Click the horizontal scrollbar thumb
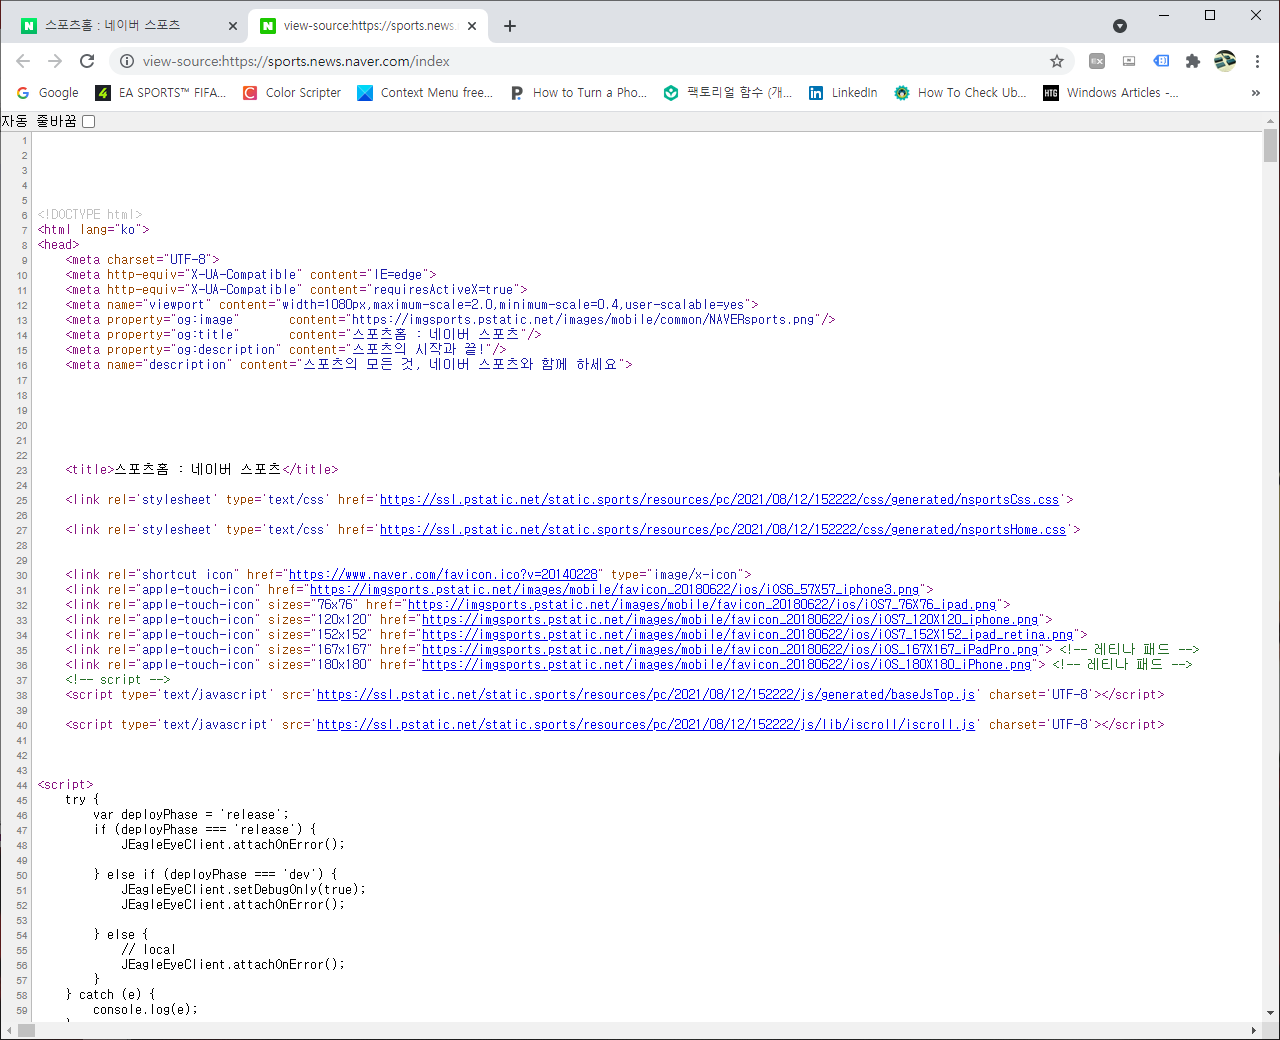The image size is (1280, 1040). (x=26, y=1031)
